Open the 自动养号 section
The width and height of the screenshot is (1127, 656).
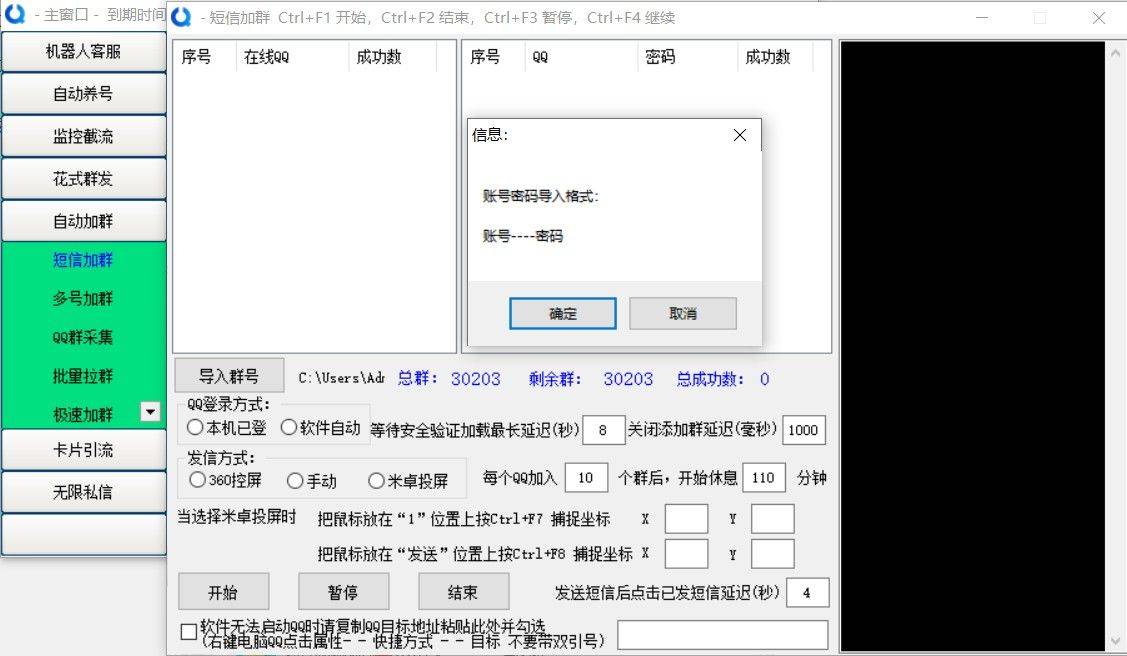coord(83,94)
